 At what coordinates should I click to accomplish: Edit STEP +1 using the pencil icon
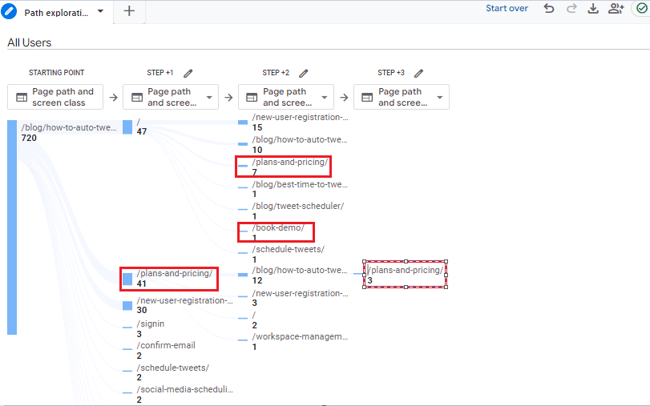click(188, 73)
